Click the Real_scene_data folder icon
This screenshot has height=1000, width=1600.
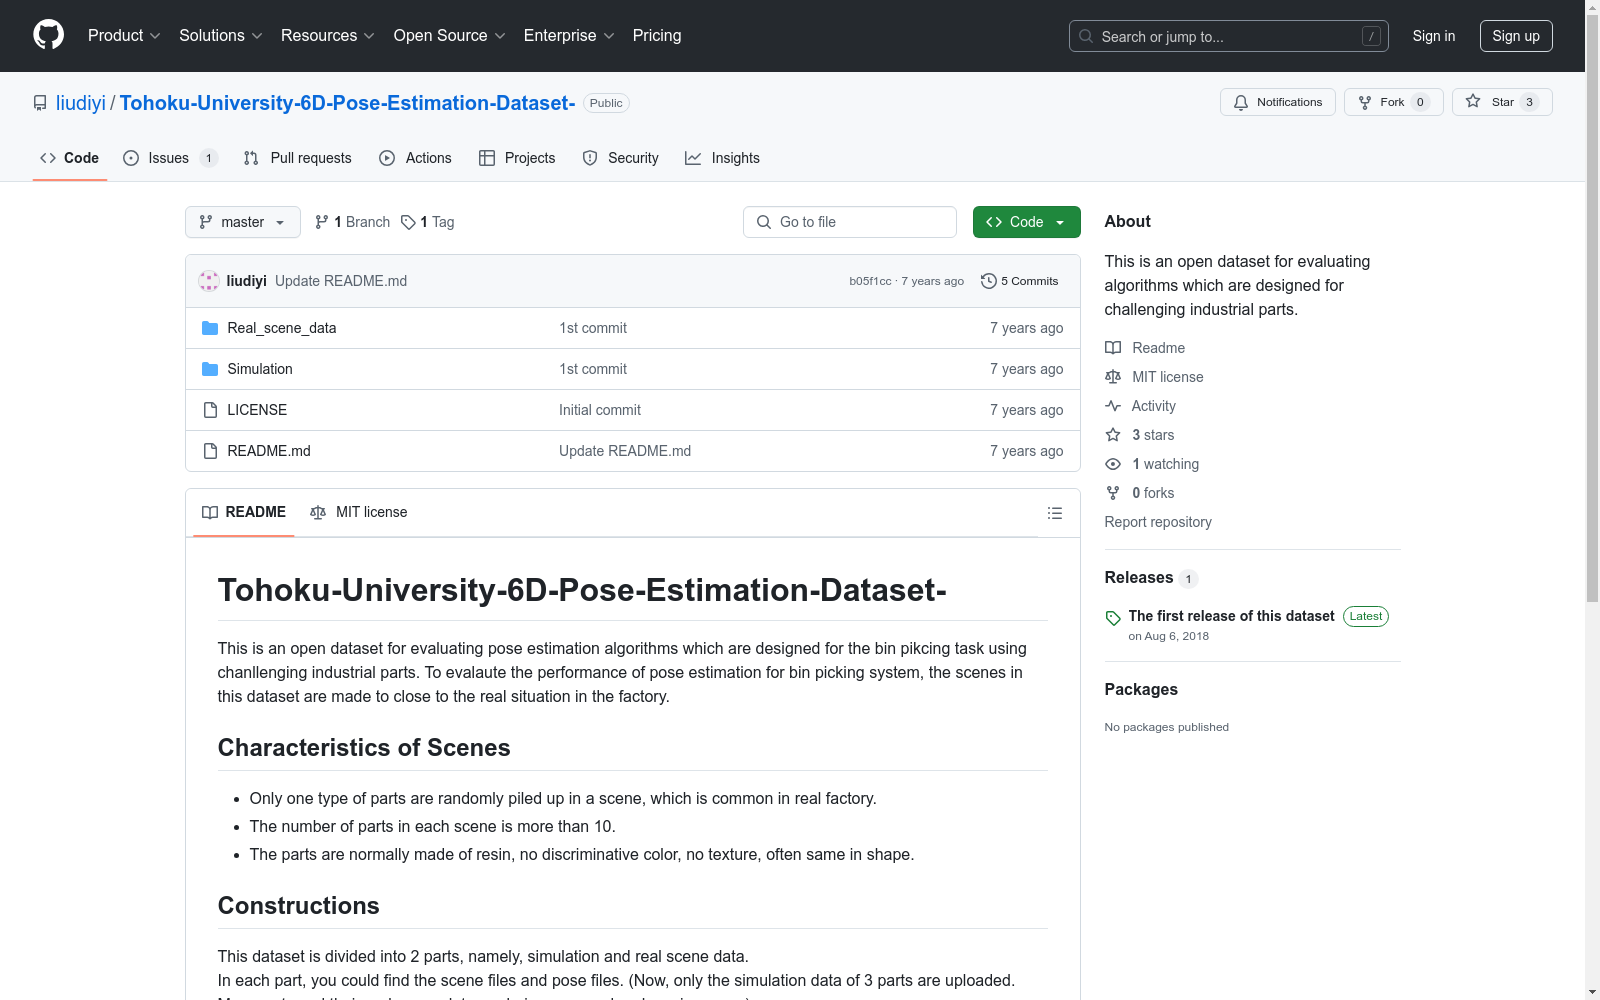click(x=210, y=327)
